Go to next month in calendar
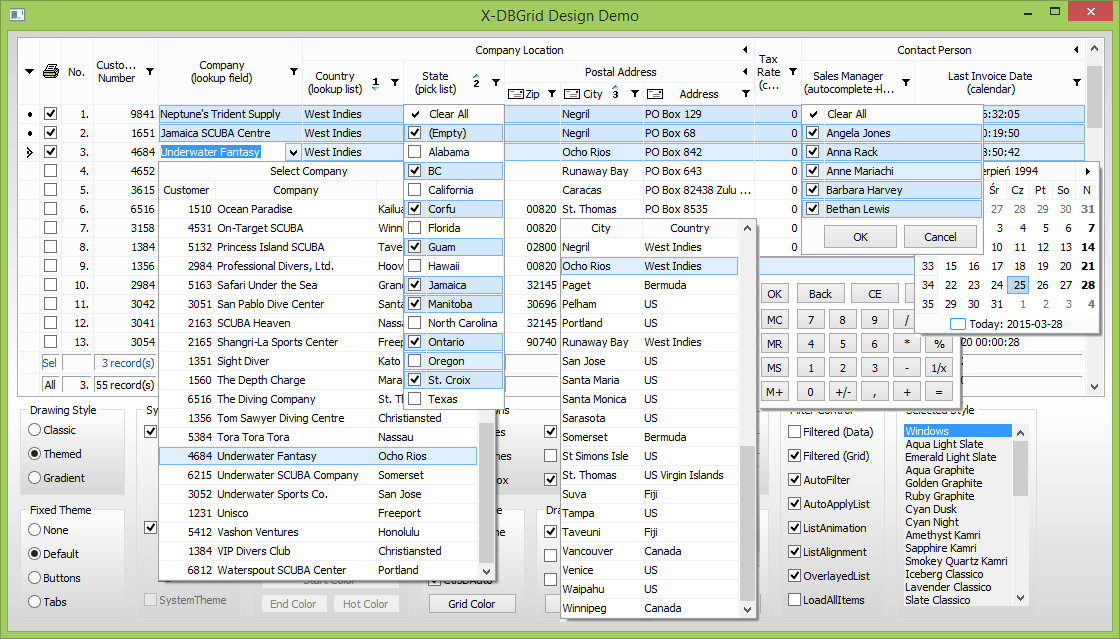1120x639 pixels. 1088,171
